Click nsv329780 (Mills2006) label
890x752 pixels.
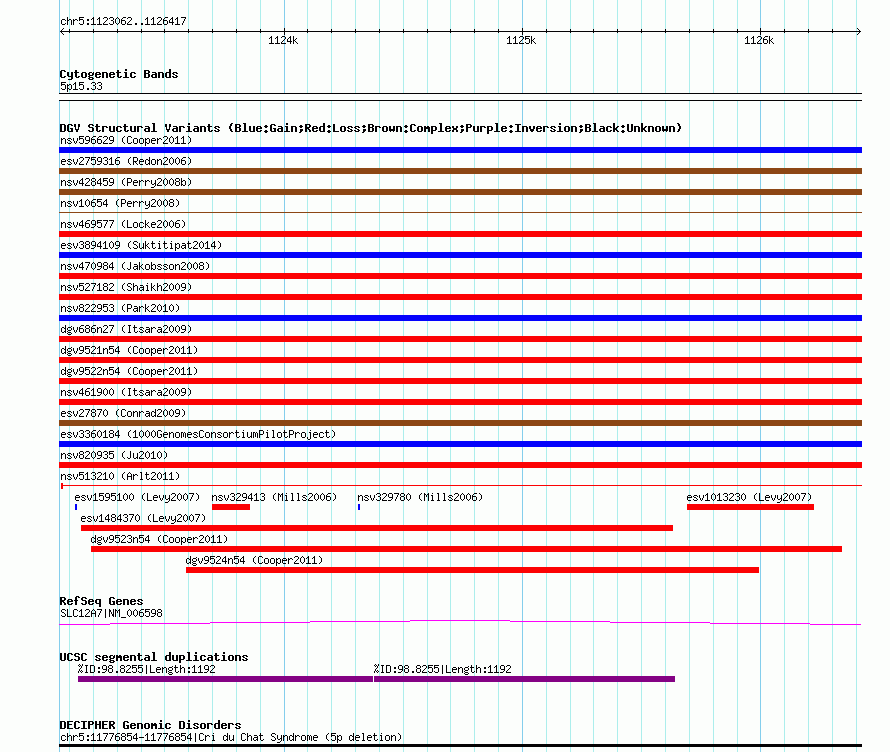(420, 497)
